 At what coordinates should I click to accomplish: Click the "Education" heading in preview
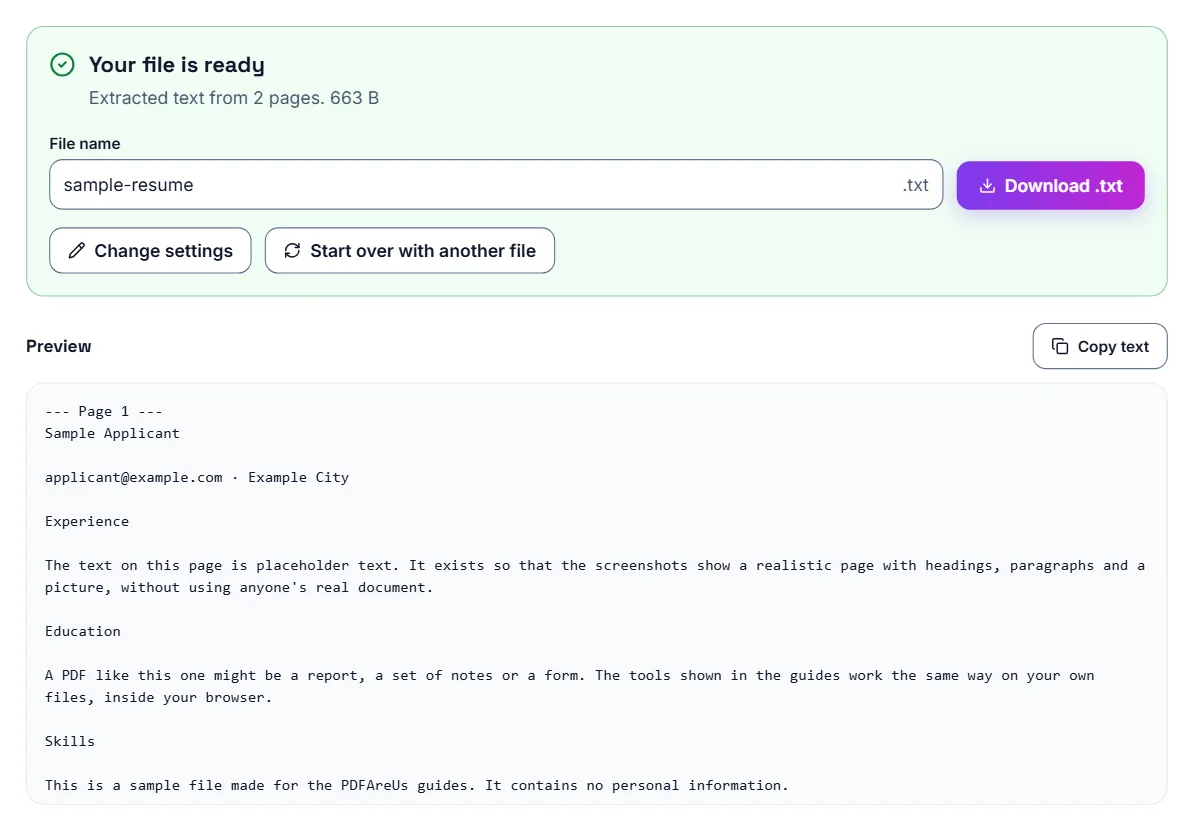(x=82, y=632)
